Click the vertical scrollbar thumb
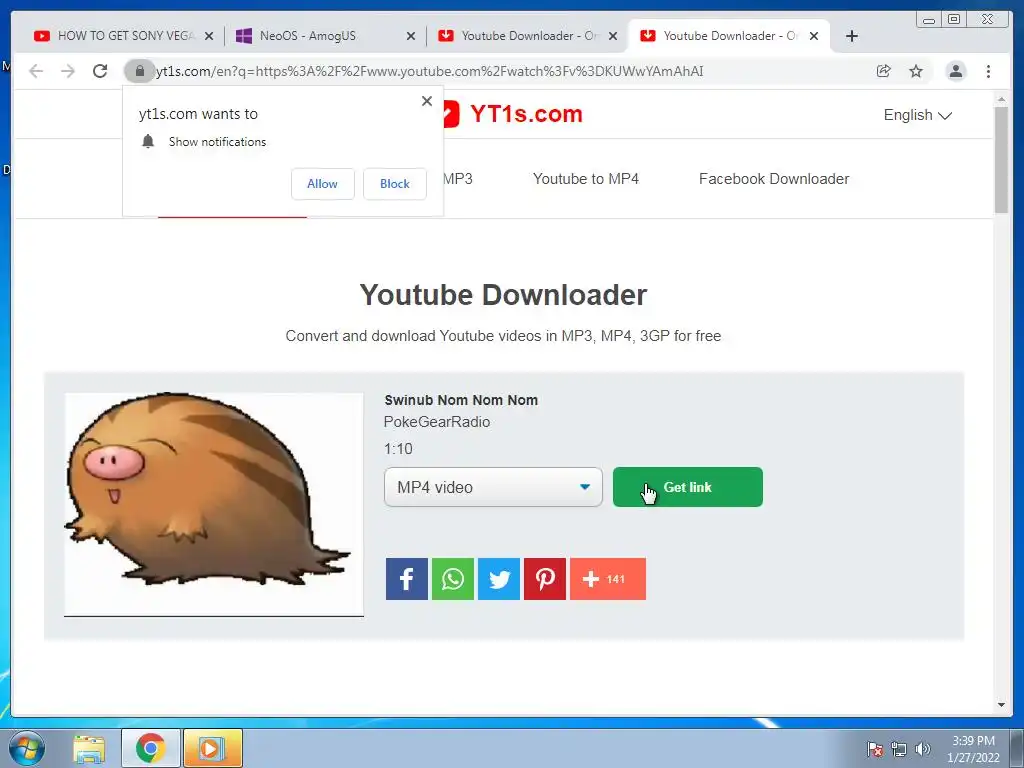This screenshot has height=768, width=1024. point(1001,160)
